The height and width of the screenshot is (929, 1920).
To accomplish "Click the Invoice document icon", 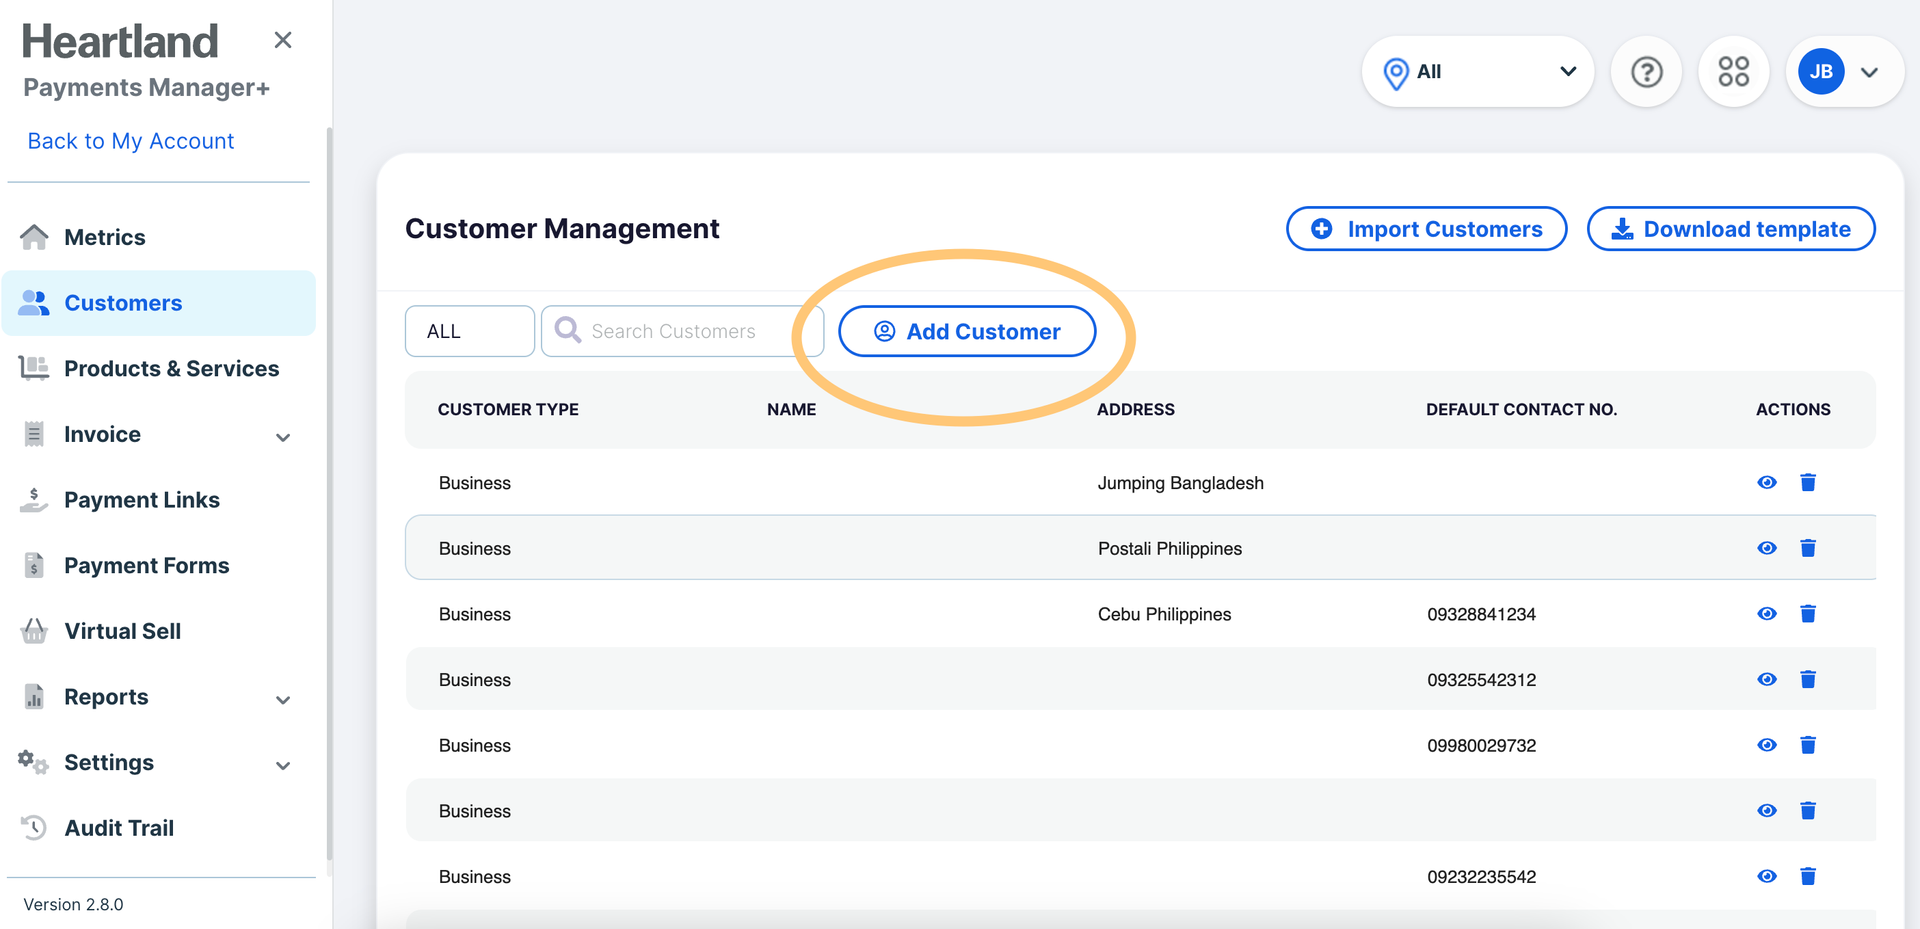I will pos(34,434).
